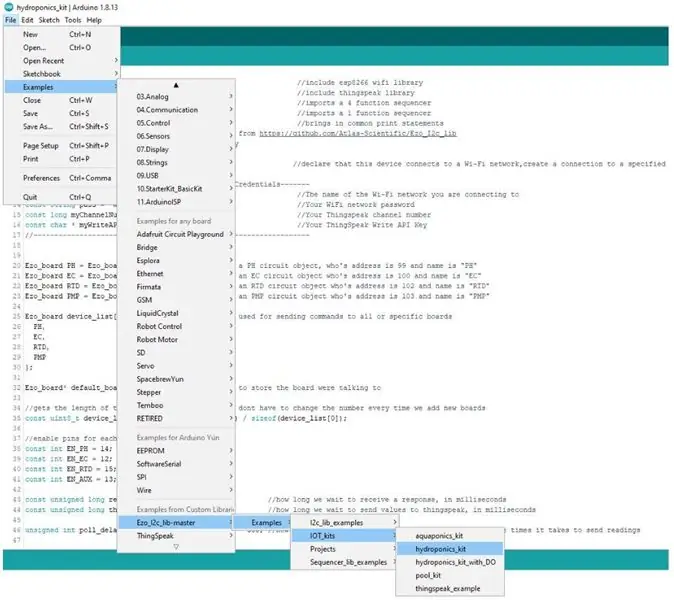
Task: Open the pool_kit example
Action: 450,576
